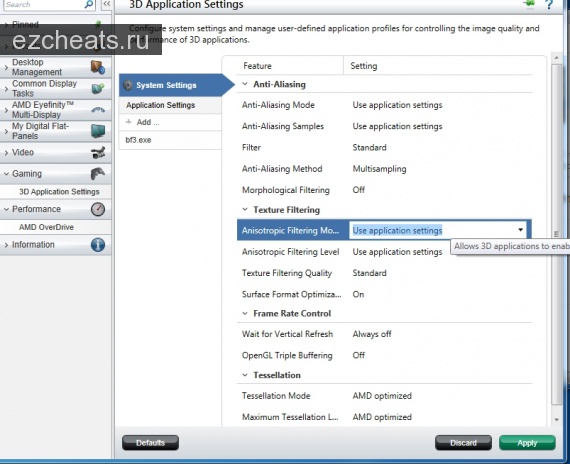570x464 pixels.
Task: Collapse the Gaming section
Action: coord(6,174)
